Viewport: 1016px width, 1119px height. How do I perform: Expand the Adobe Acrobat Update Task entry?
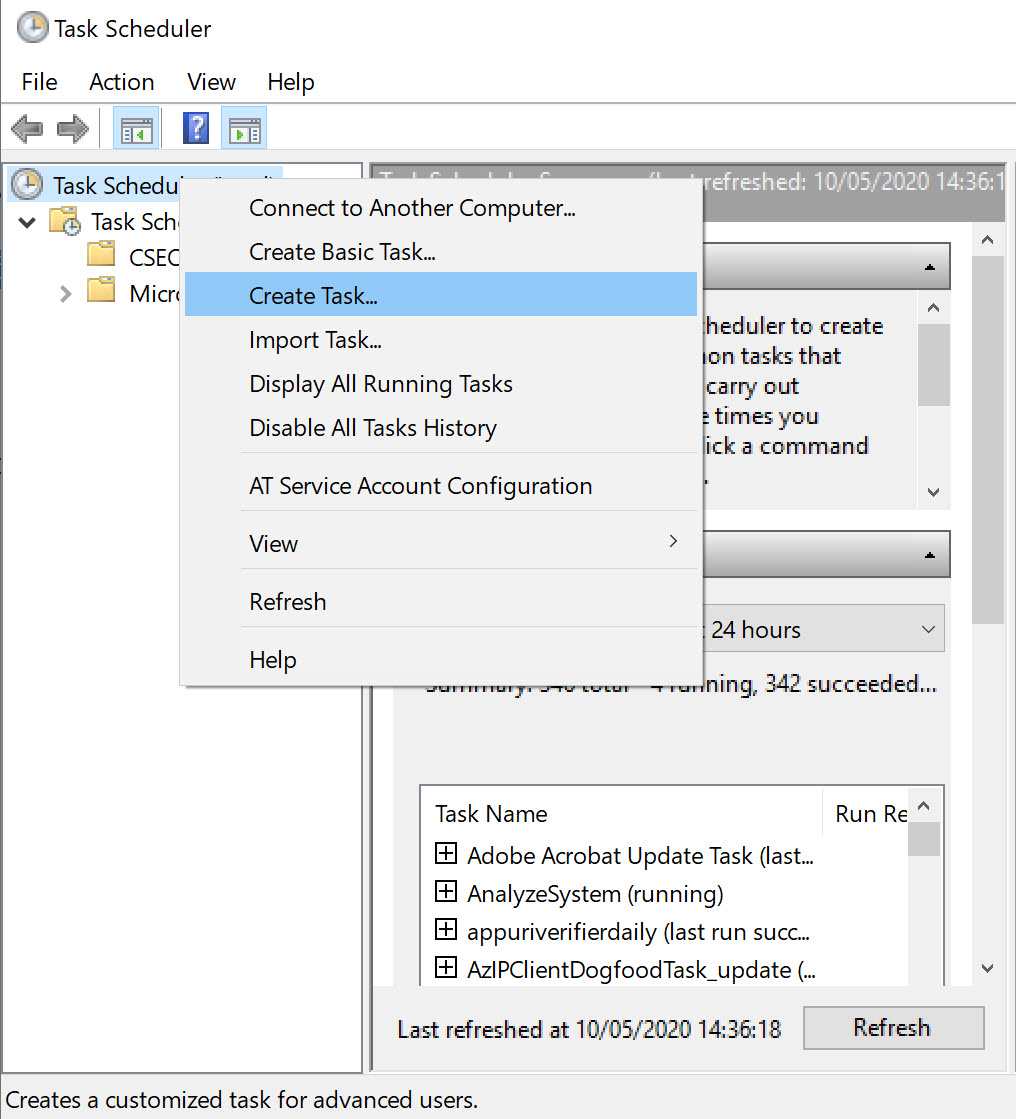point(446,853)
